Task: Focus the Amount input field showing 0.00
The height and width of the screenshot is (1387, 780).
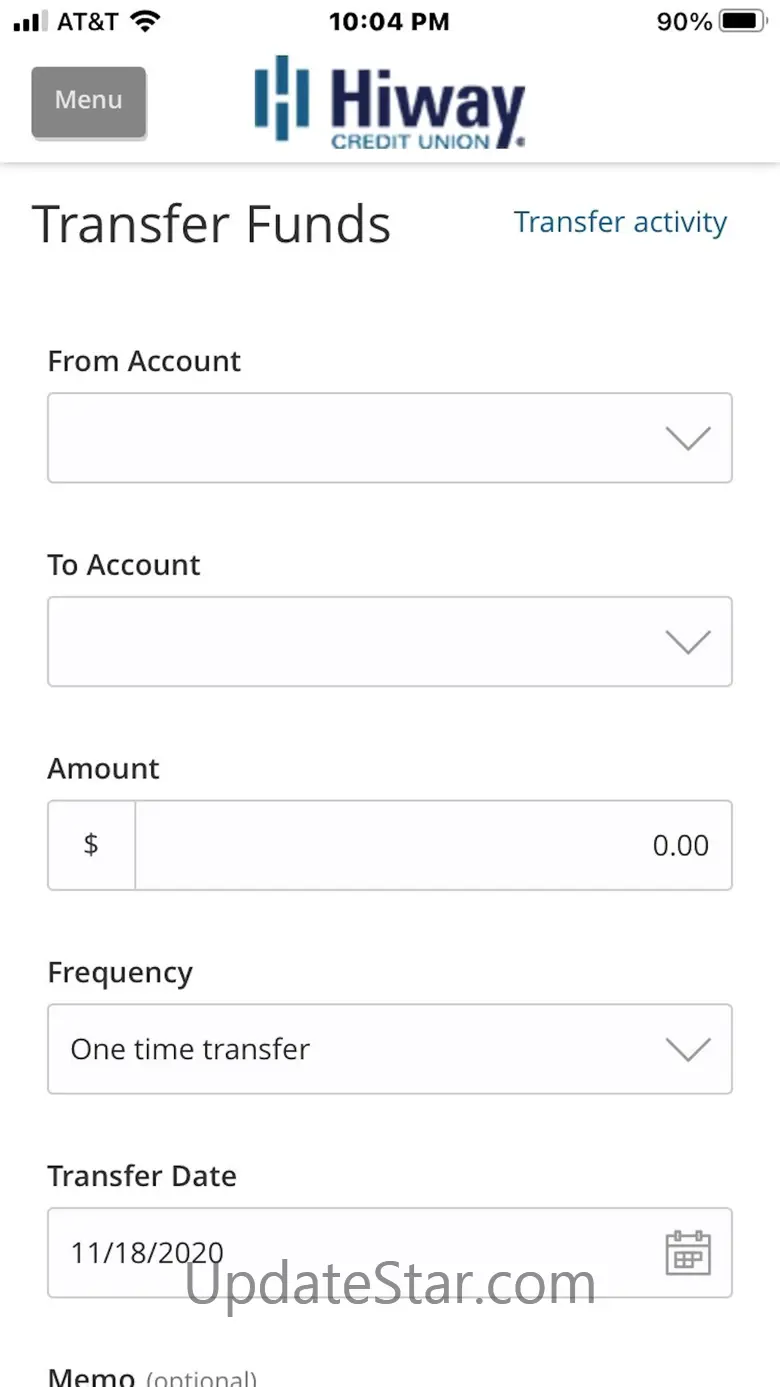Action: click(x=433, y=845)
